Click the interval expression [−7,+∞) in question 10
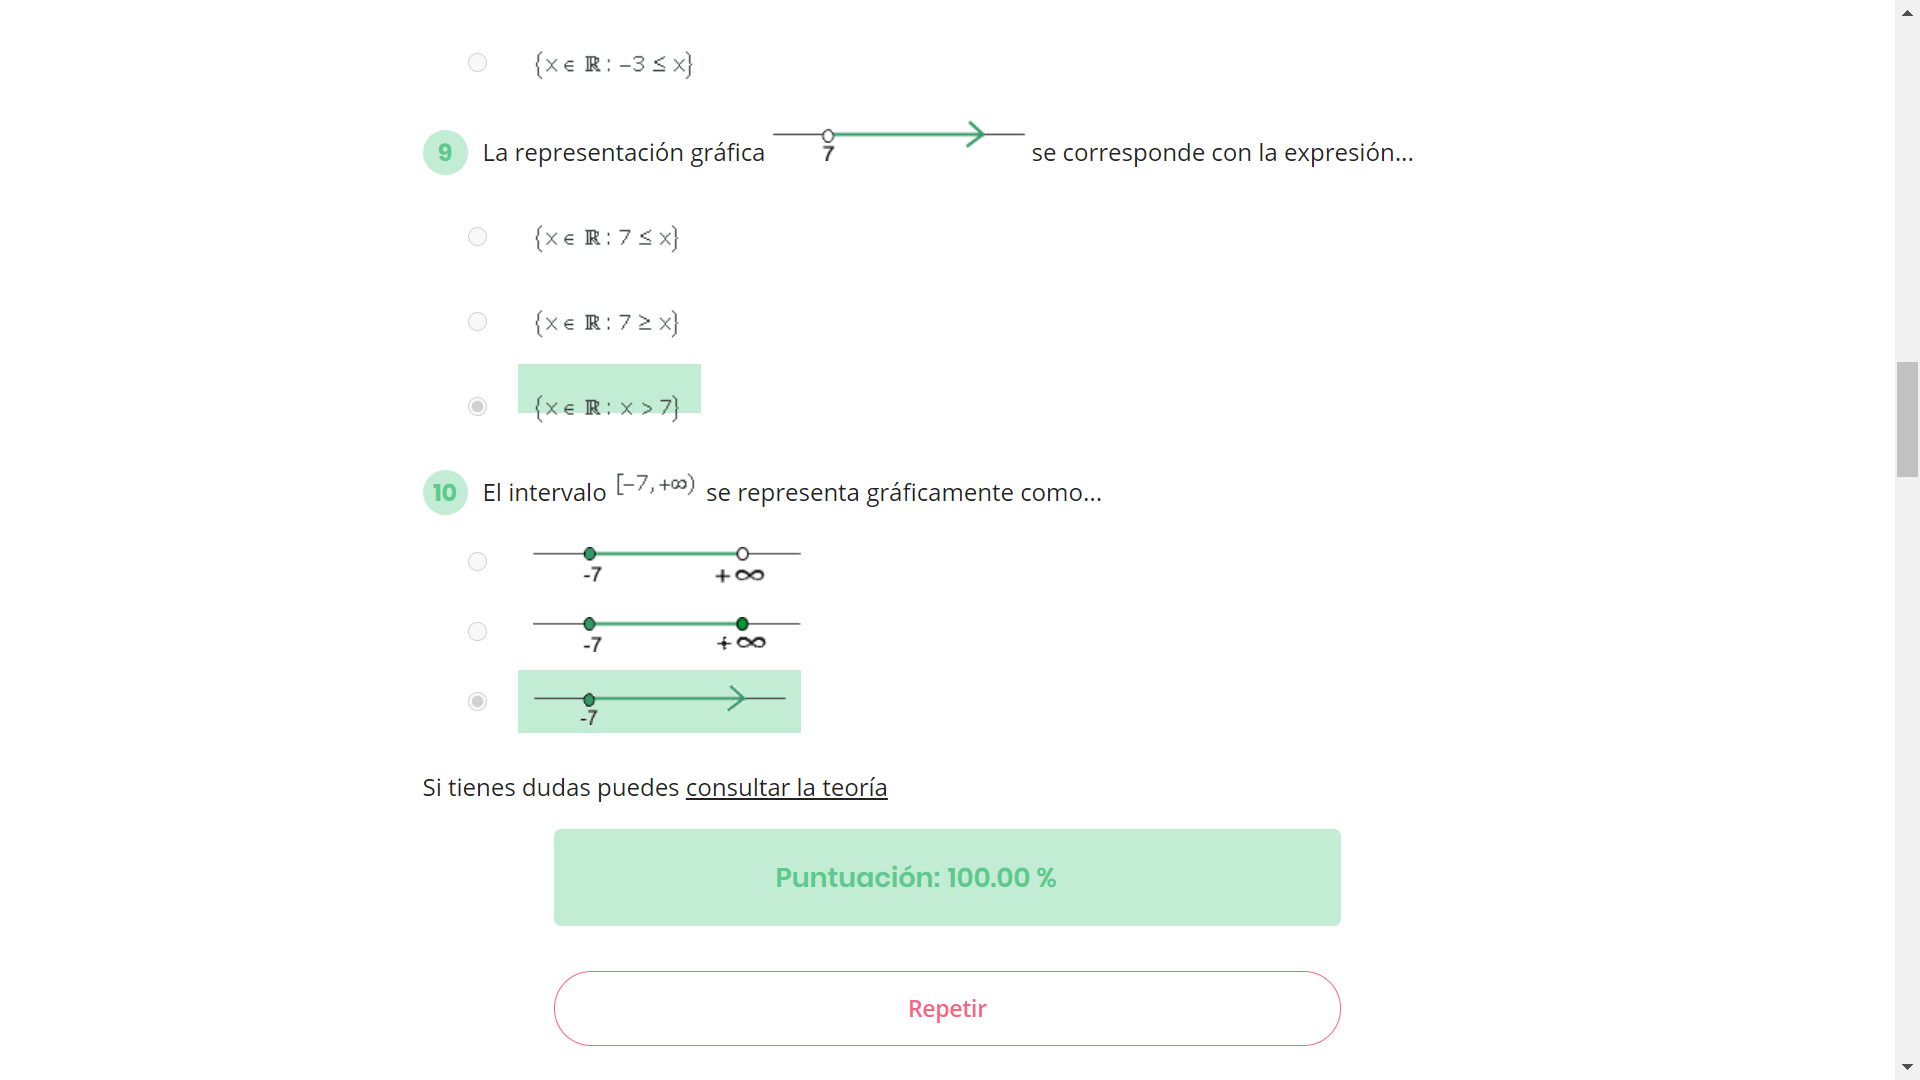The width and height of the screenshot is (1920, 1080). point(656,485)
